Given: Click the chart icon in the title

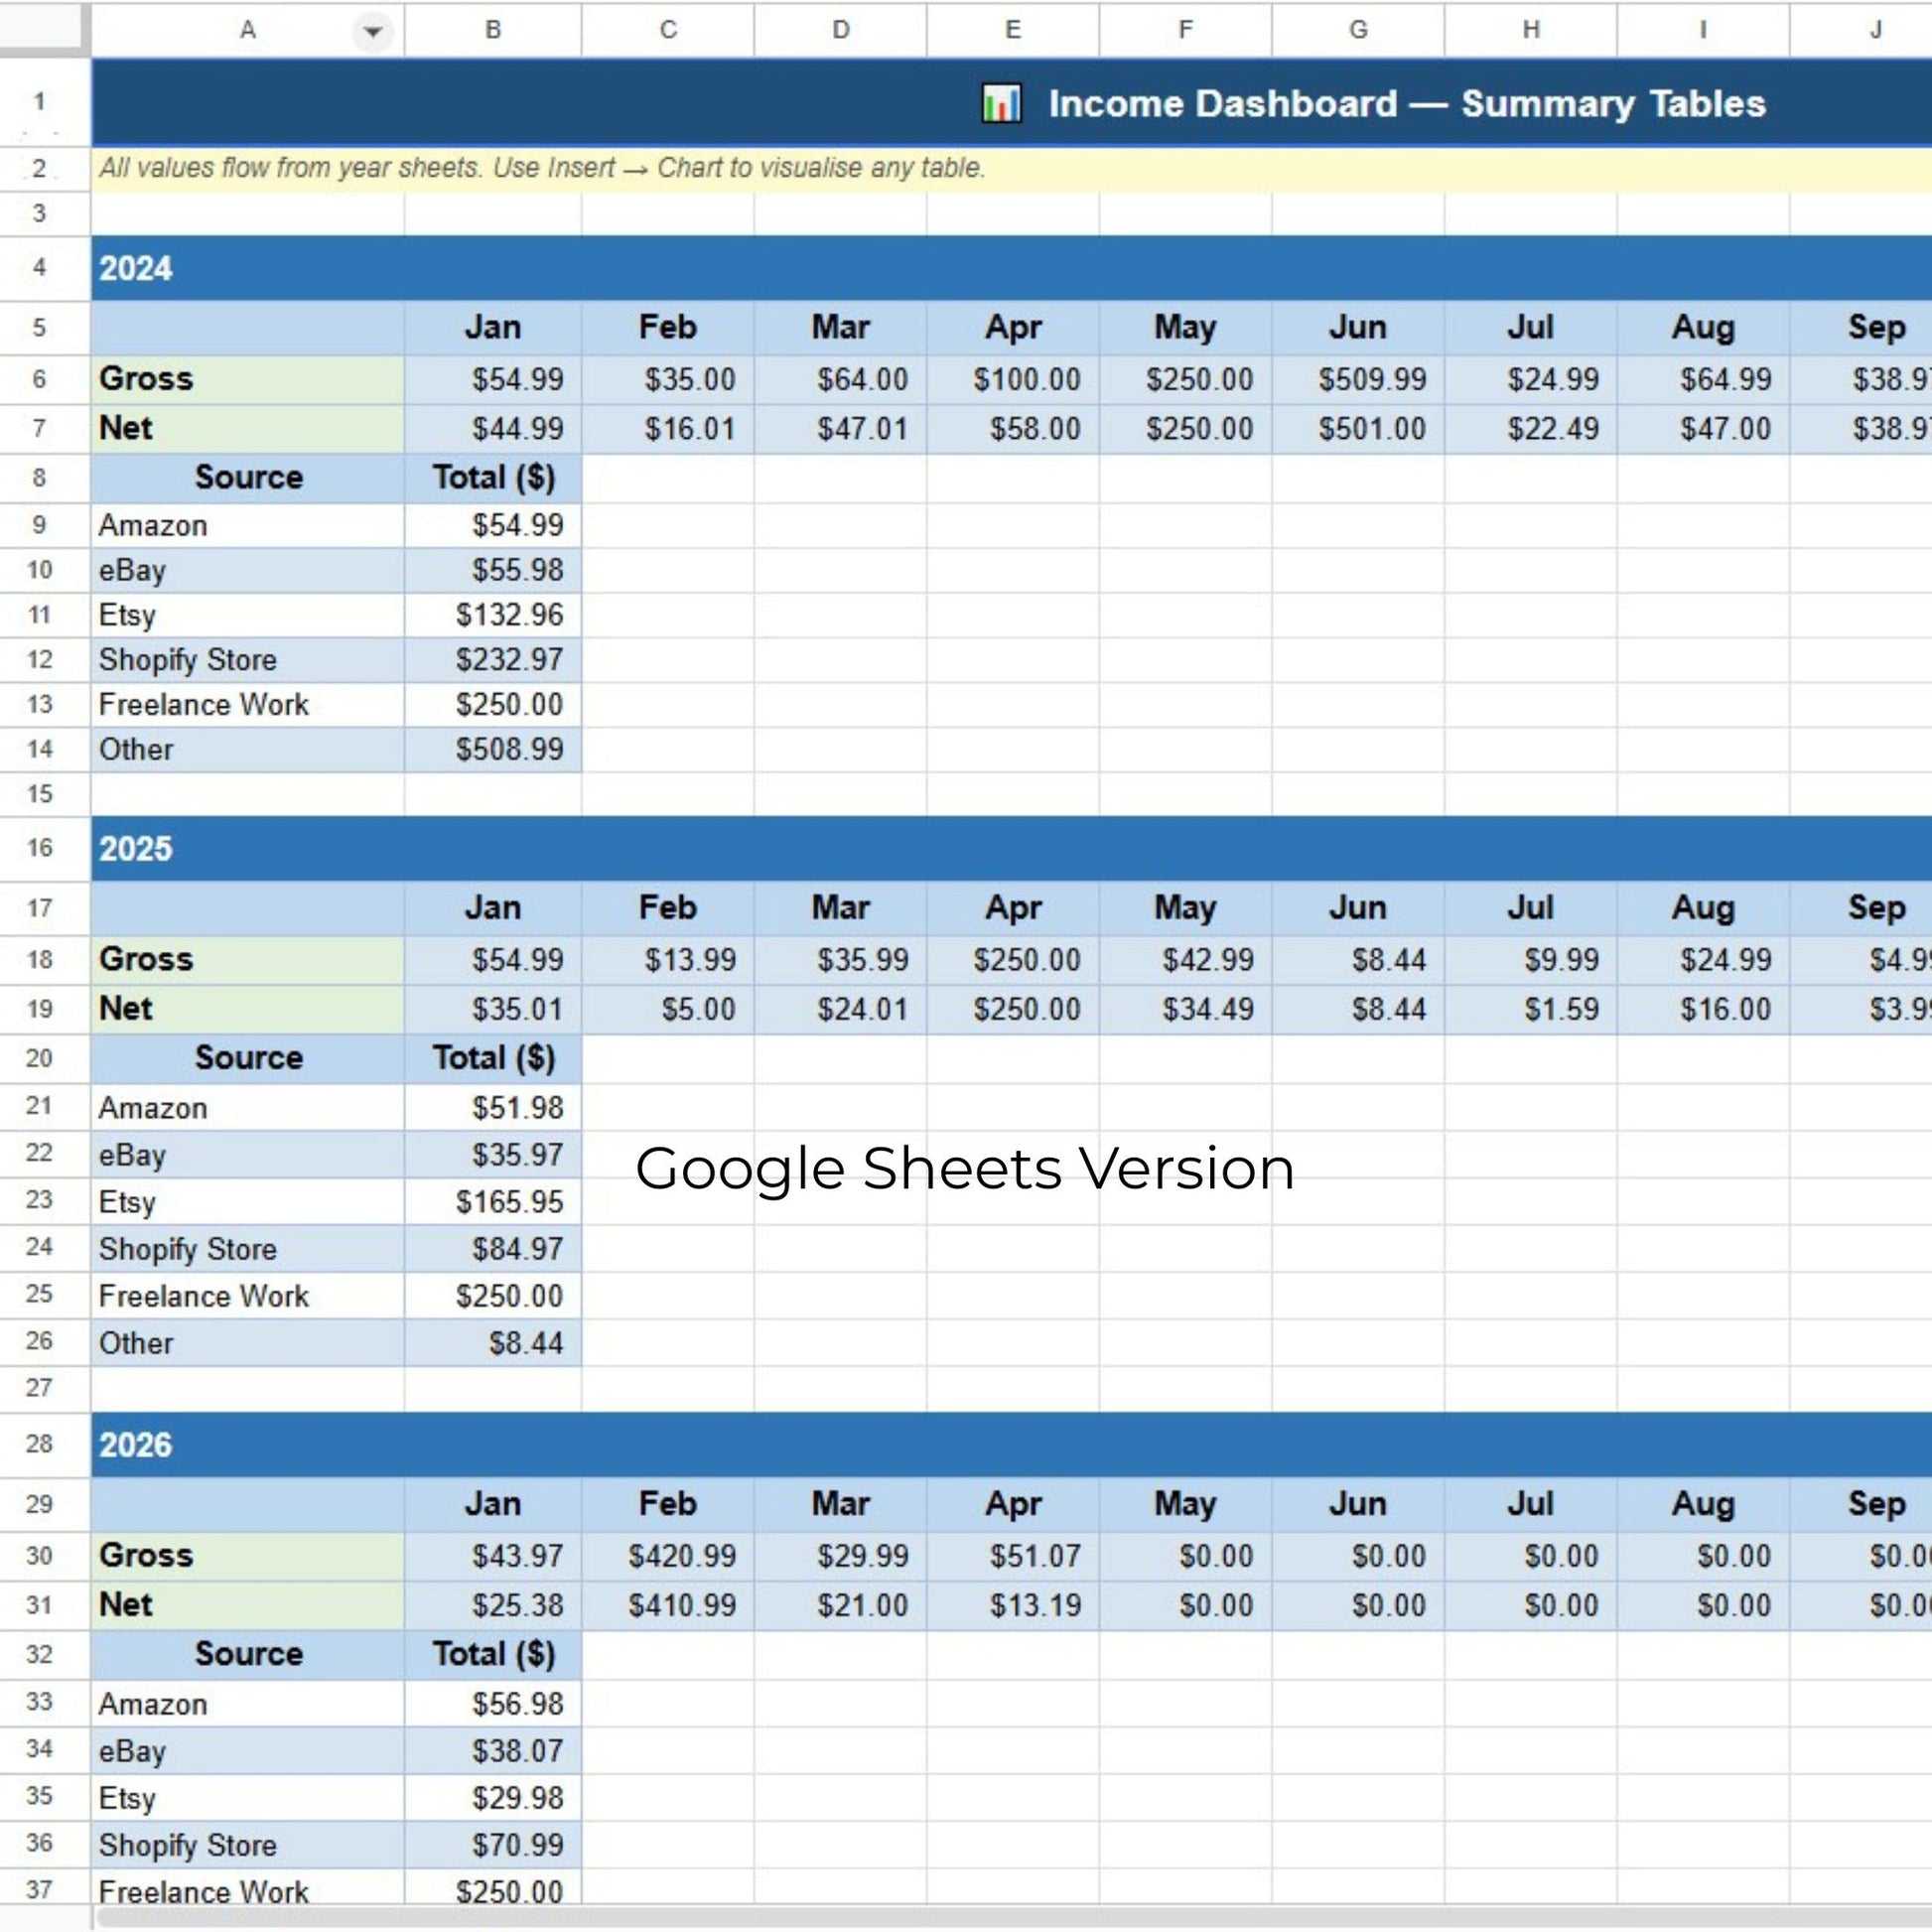Looking at the screenshot, I should [1001, 103].
